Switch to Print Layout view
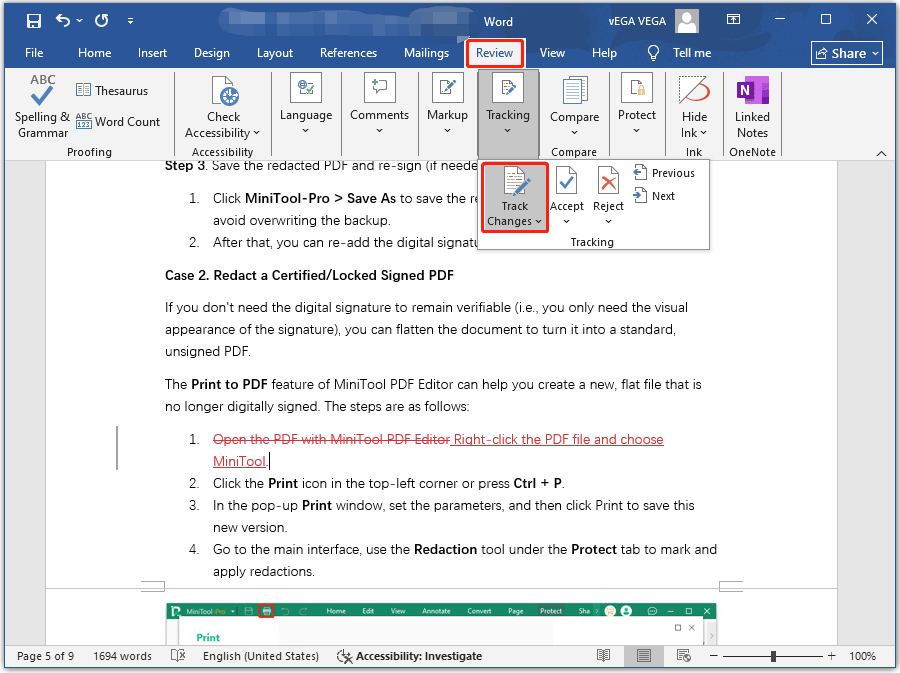Screen dimensions: 900x673 pos(644,656)
